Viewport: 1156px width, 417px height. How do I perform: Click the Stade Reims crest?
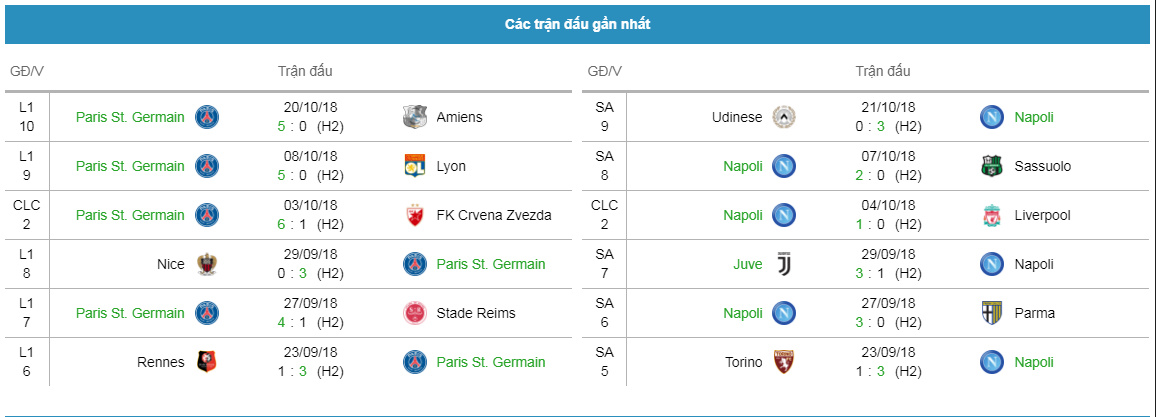(x=415, y=313)
